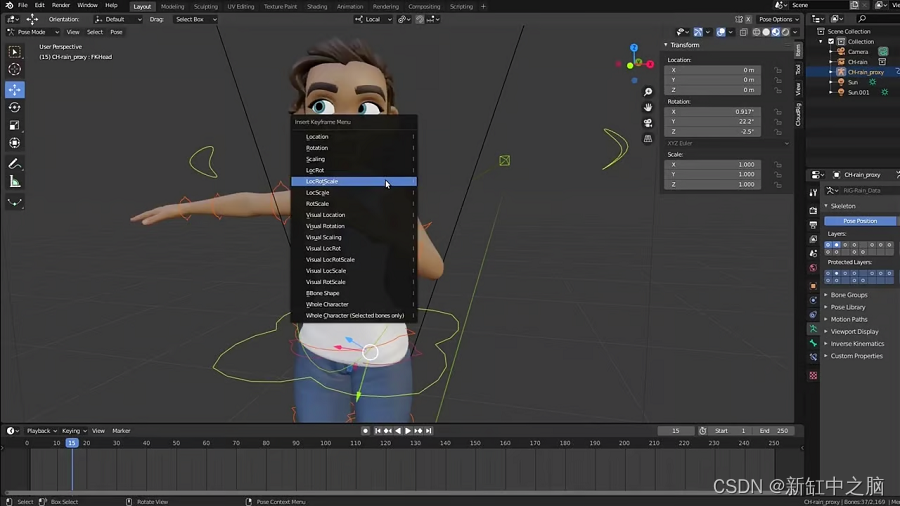The width and height of the screenshot is (900, 506).
Task: Click the pan view hand icon
Action: tap(648, 107)
